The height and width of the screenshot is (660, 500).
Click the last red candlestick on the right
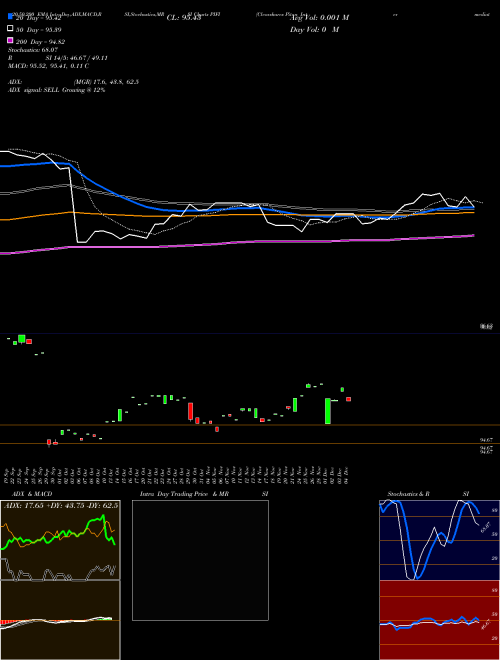pyautogui.click(x=348, y=399)
